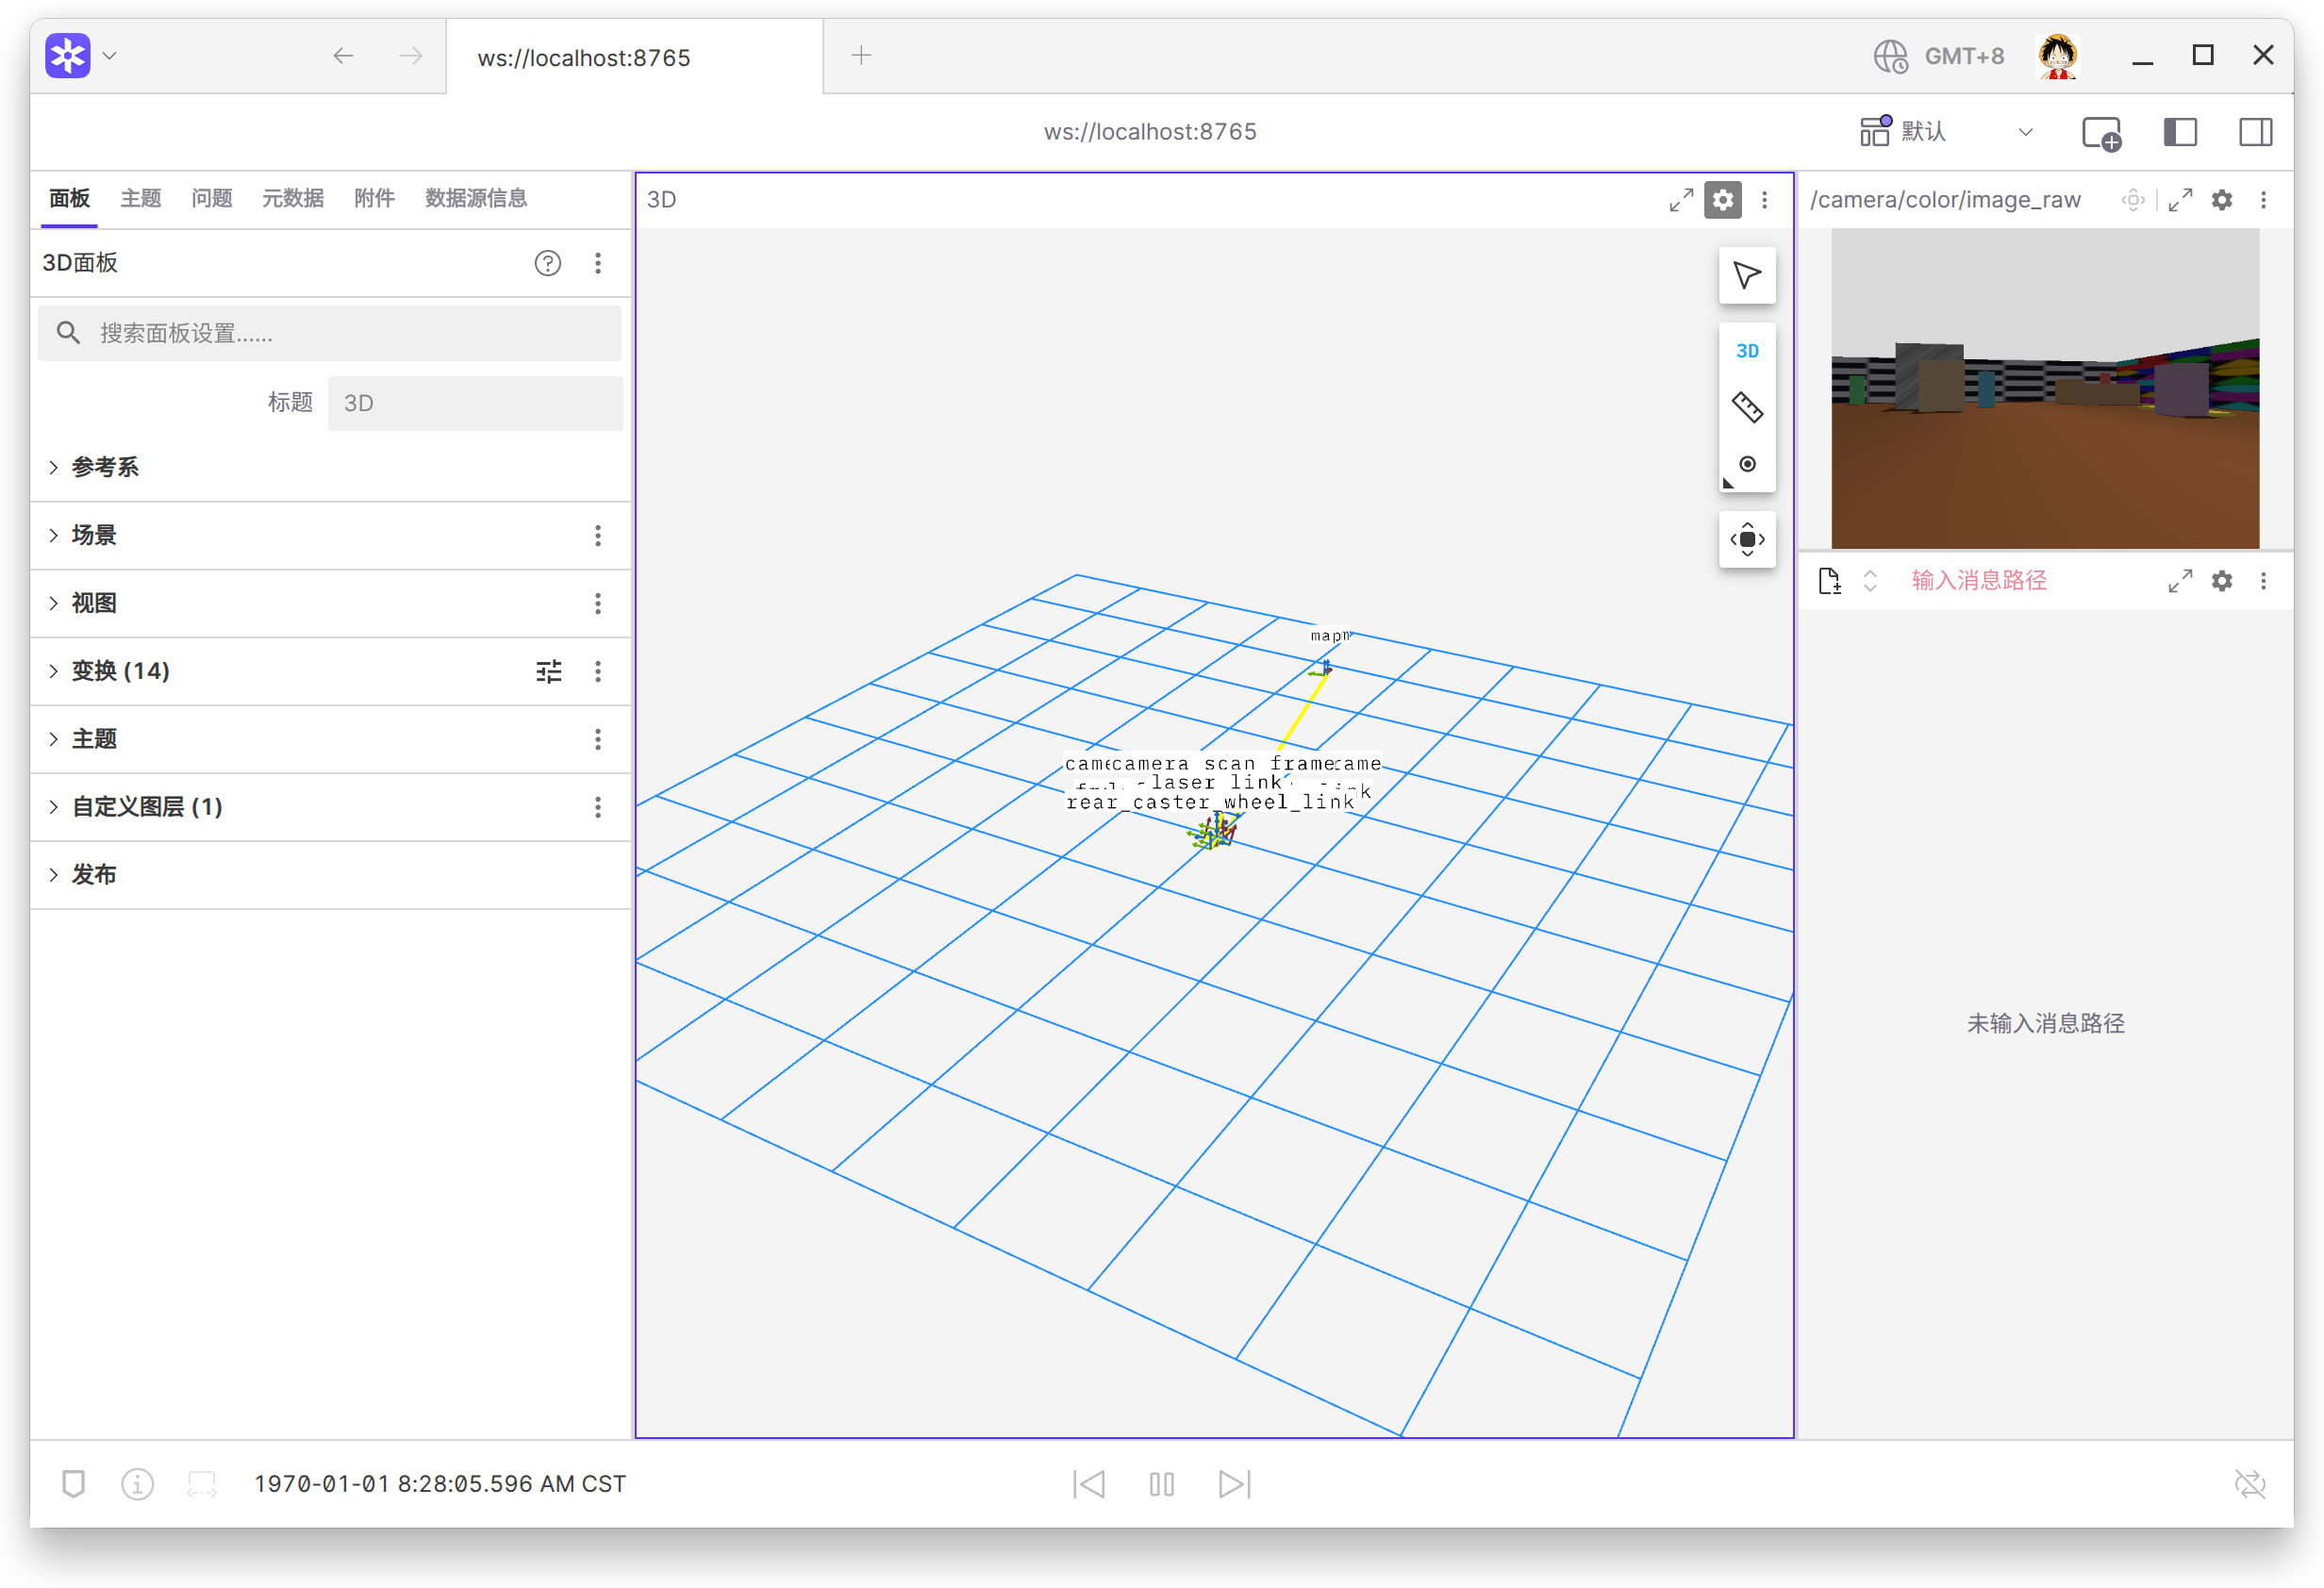Open the app menu chevron beside logo
Viewport: 2324px width, 1588px height.
coord(110,56)
